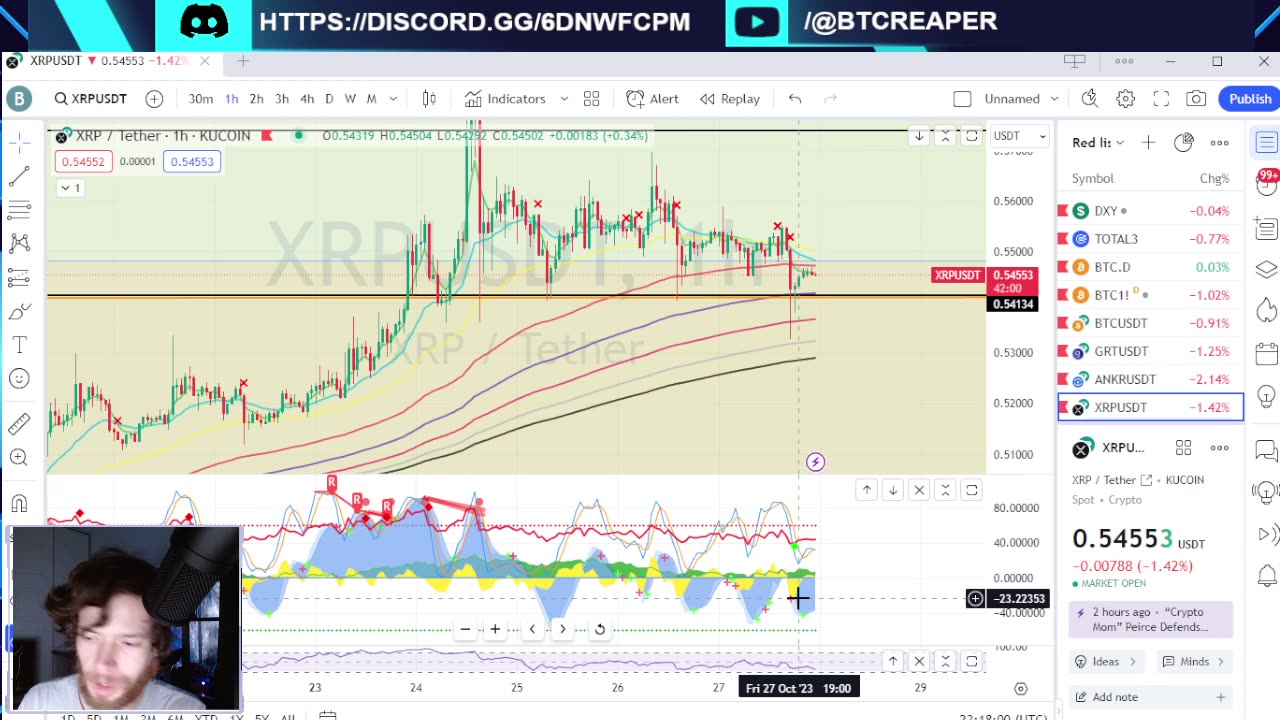Select the brush drawing tool
The image size is (1280, 720).
(19, 312)
